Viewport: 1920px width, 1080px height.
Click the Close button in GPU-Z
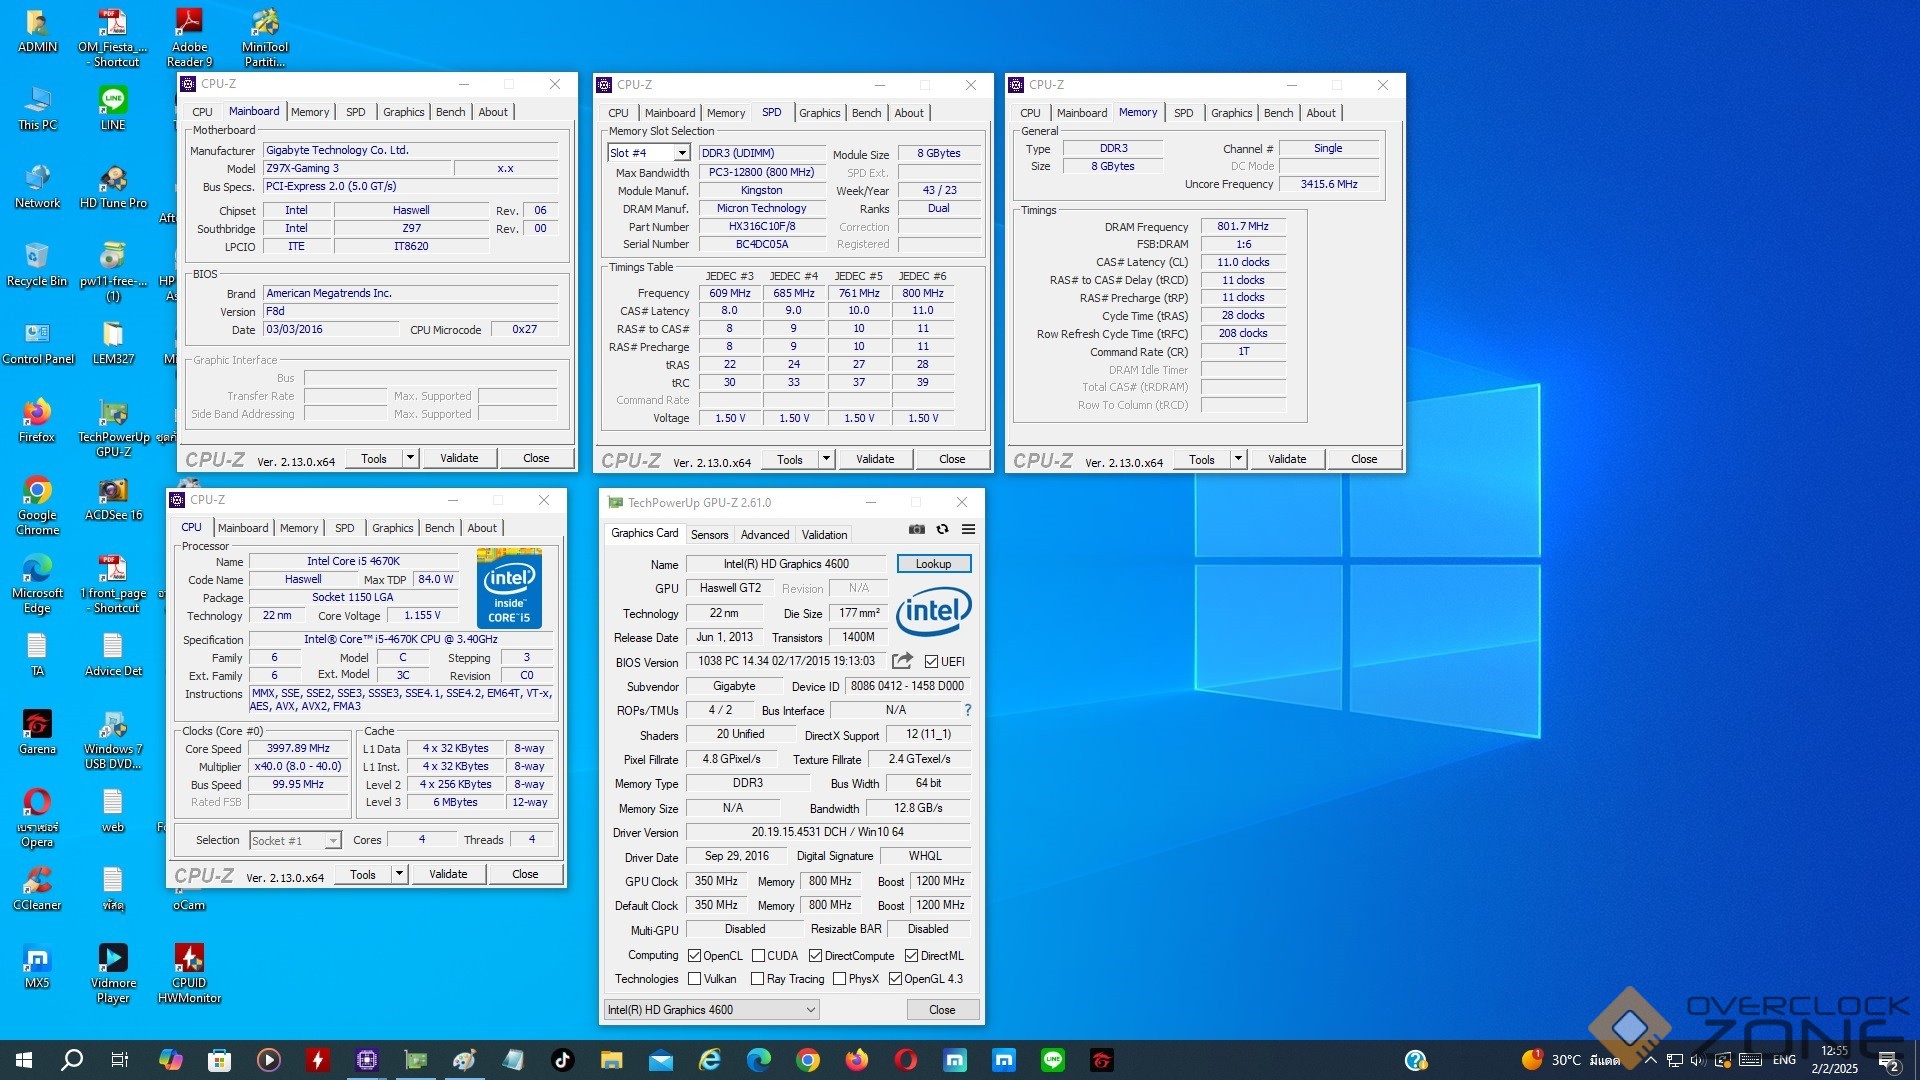[x=942, y=1010]
